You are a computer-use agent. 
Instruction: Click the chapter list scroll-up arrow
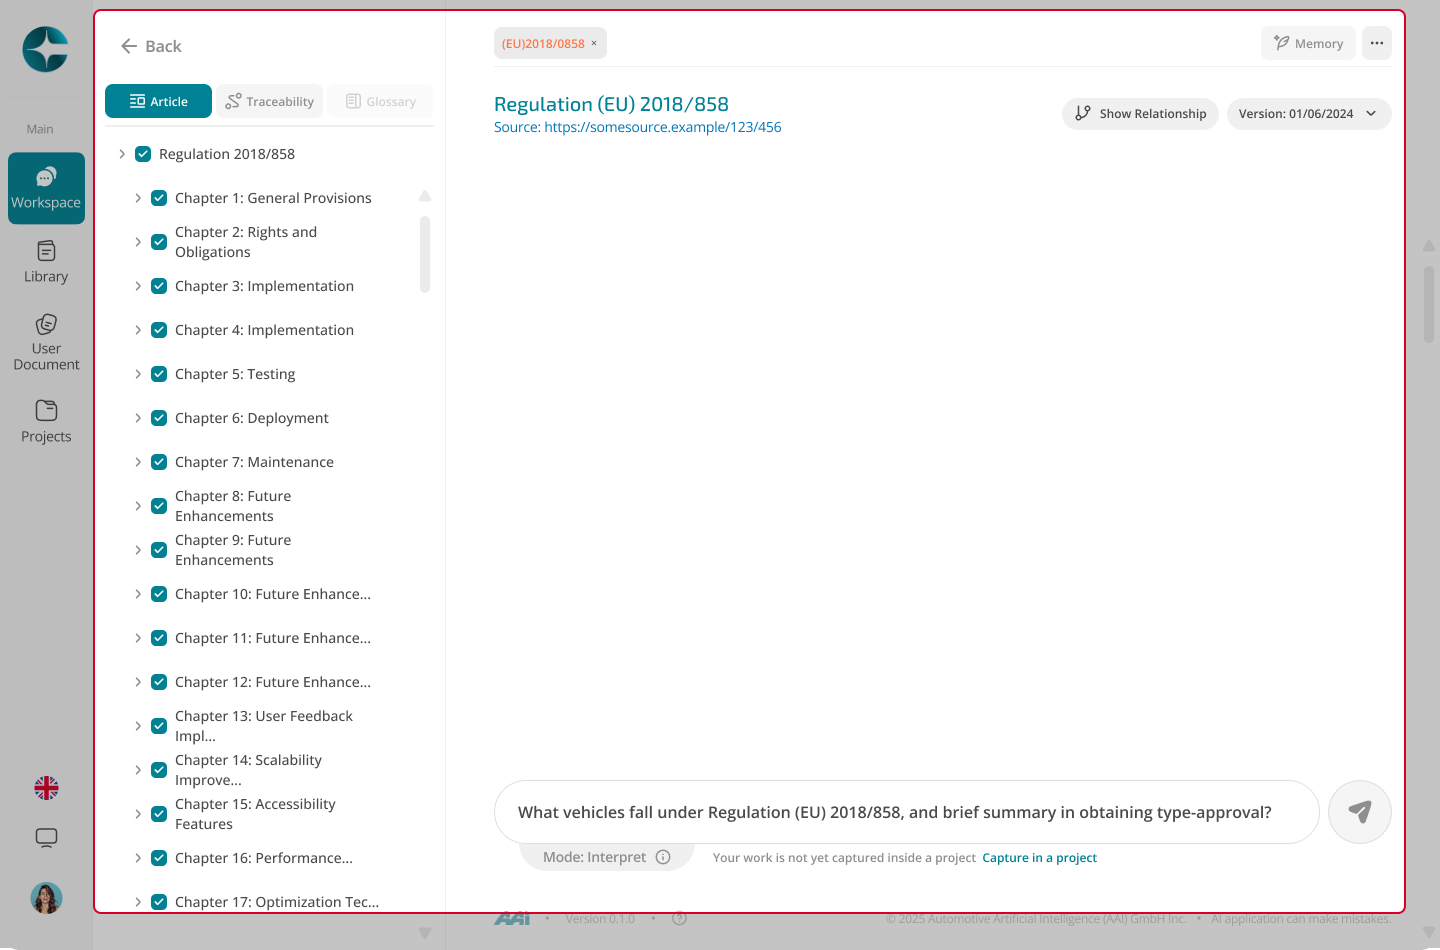tap(425, 196)
